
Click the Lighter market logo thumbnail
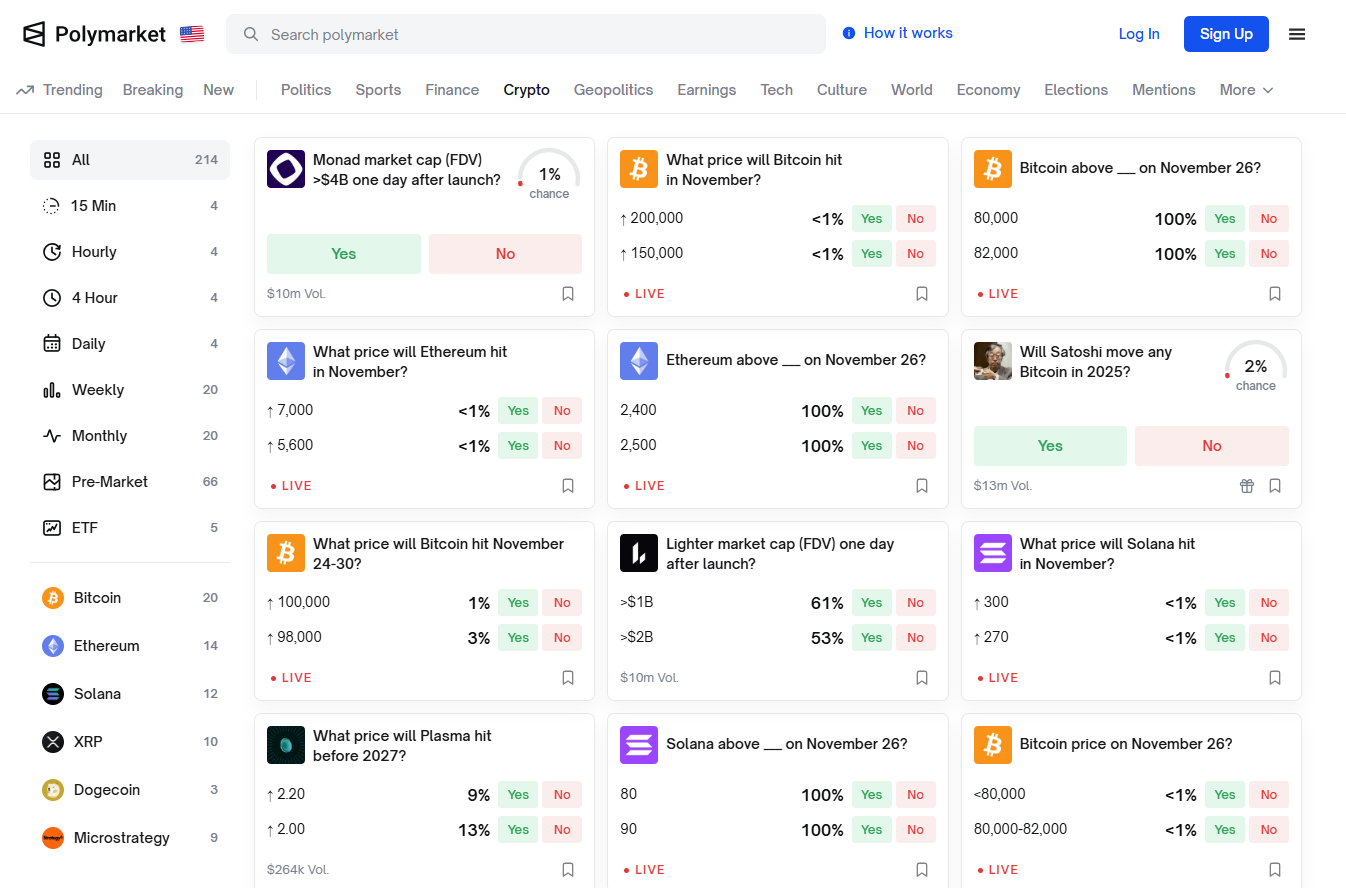click(639, 553)
